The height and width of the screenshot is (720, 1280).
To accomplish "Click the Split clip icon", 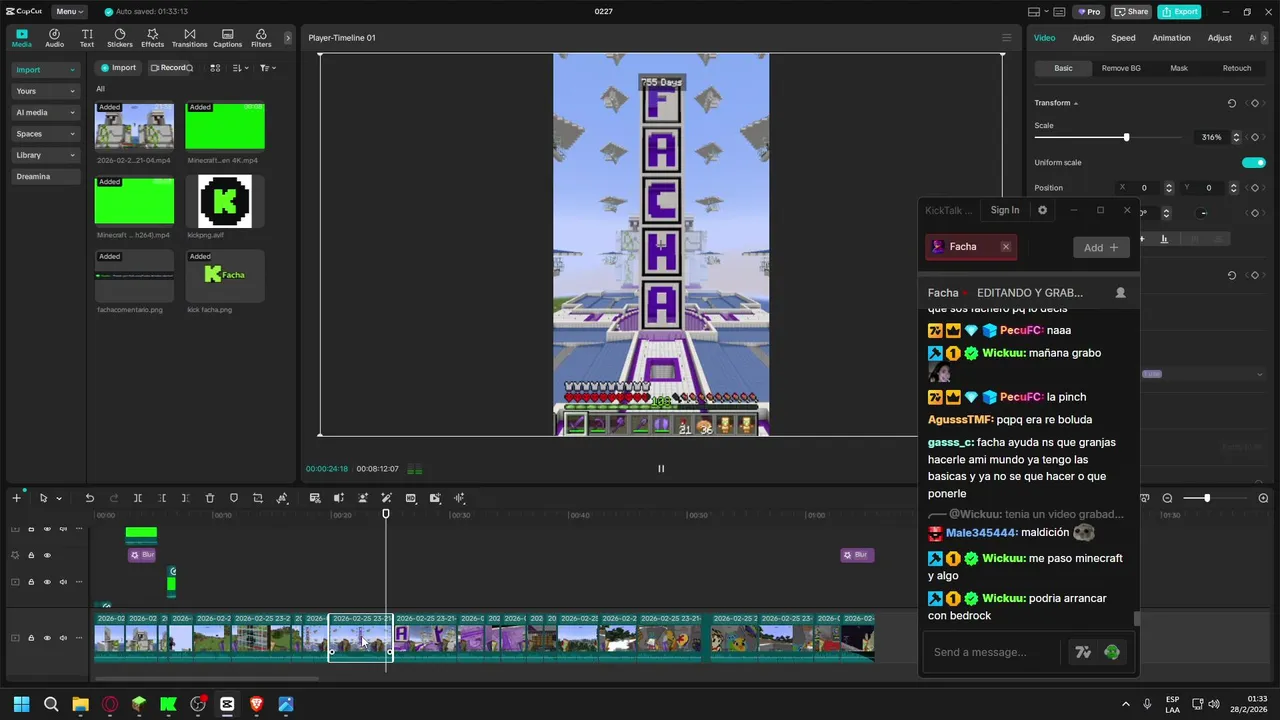I will tap(137, 498).
